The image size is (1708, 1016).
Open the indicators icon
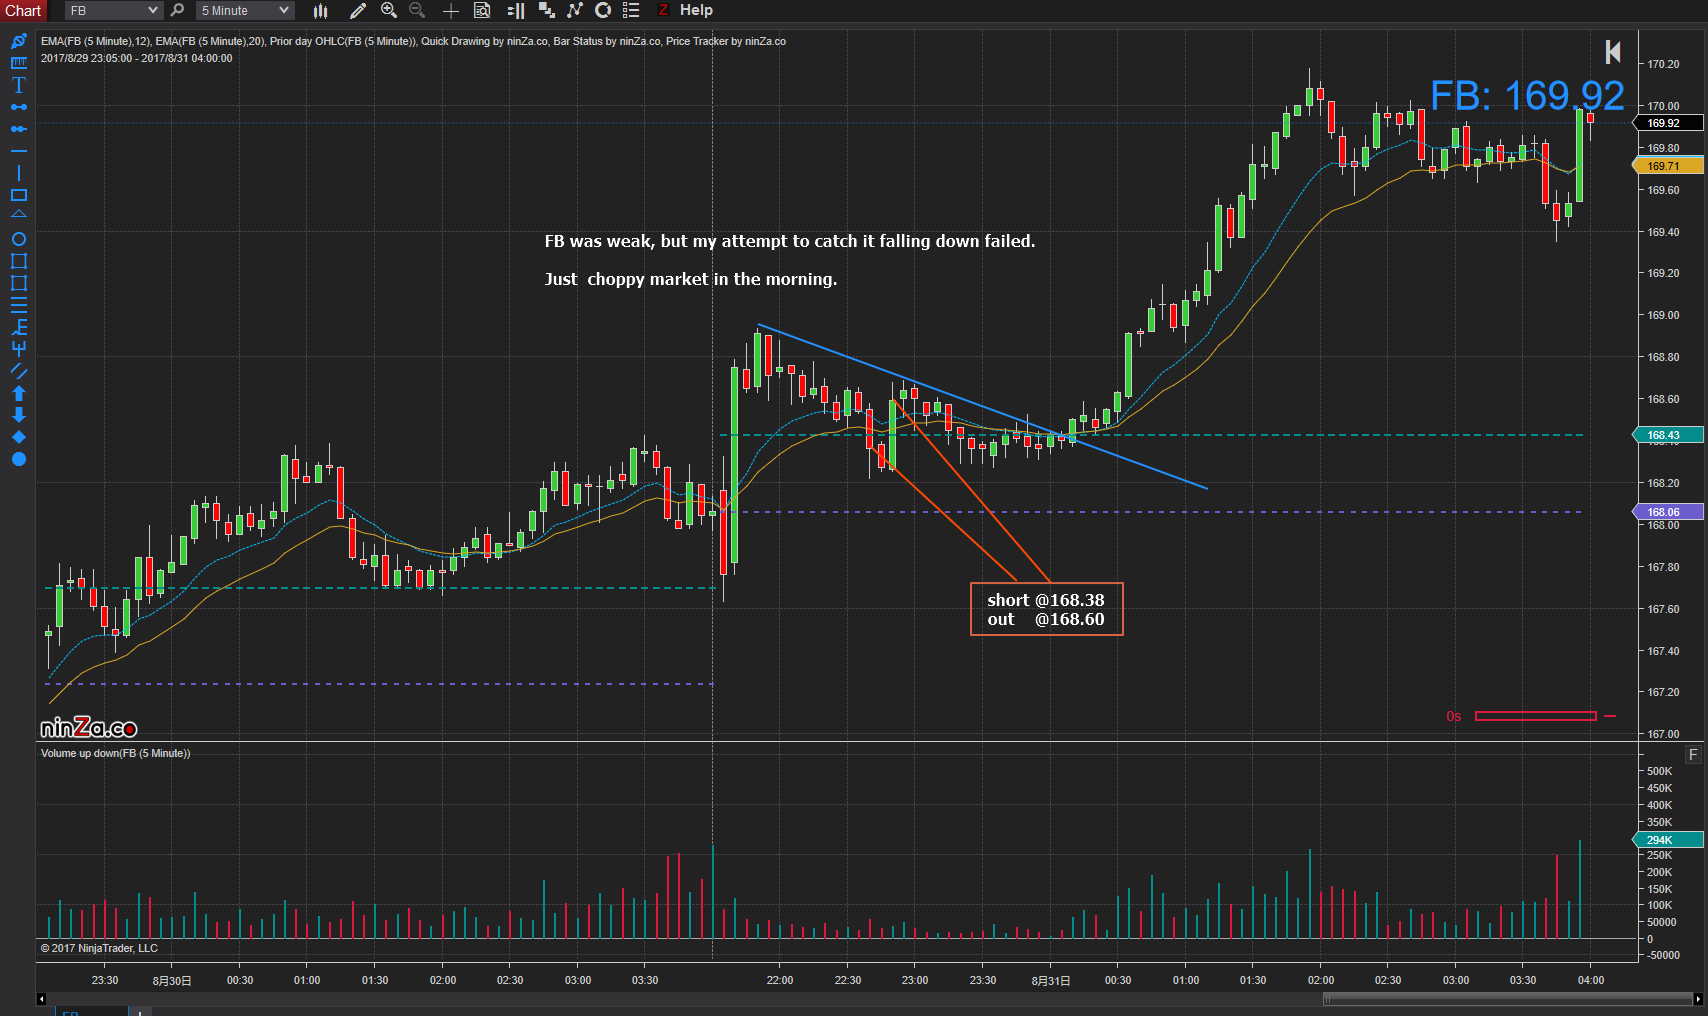575,11
